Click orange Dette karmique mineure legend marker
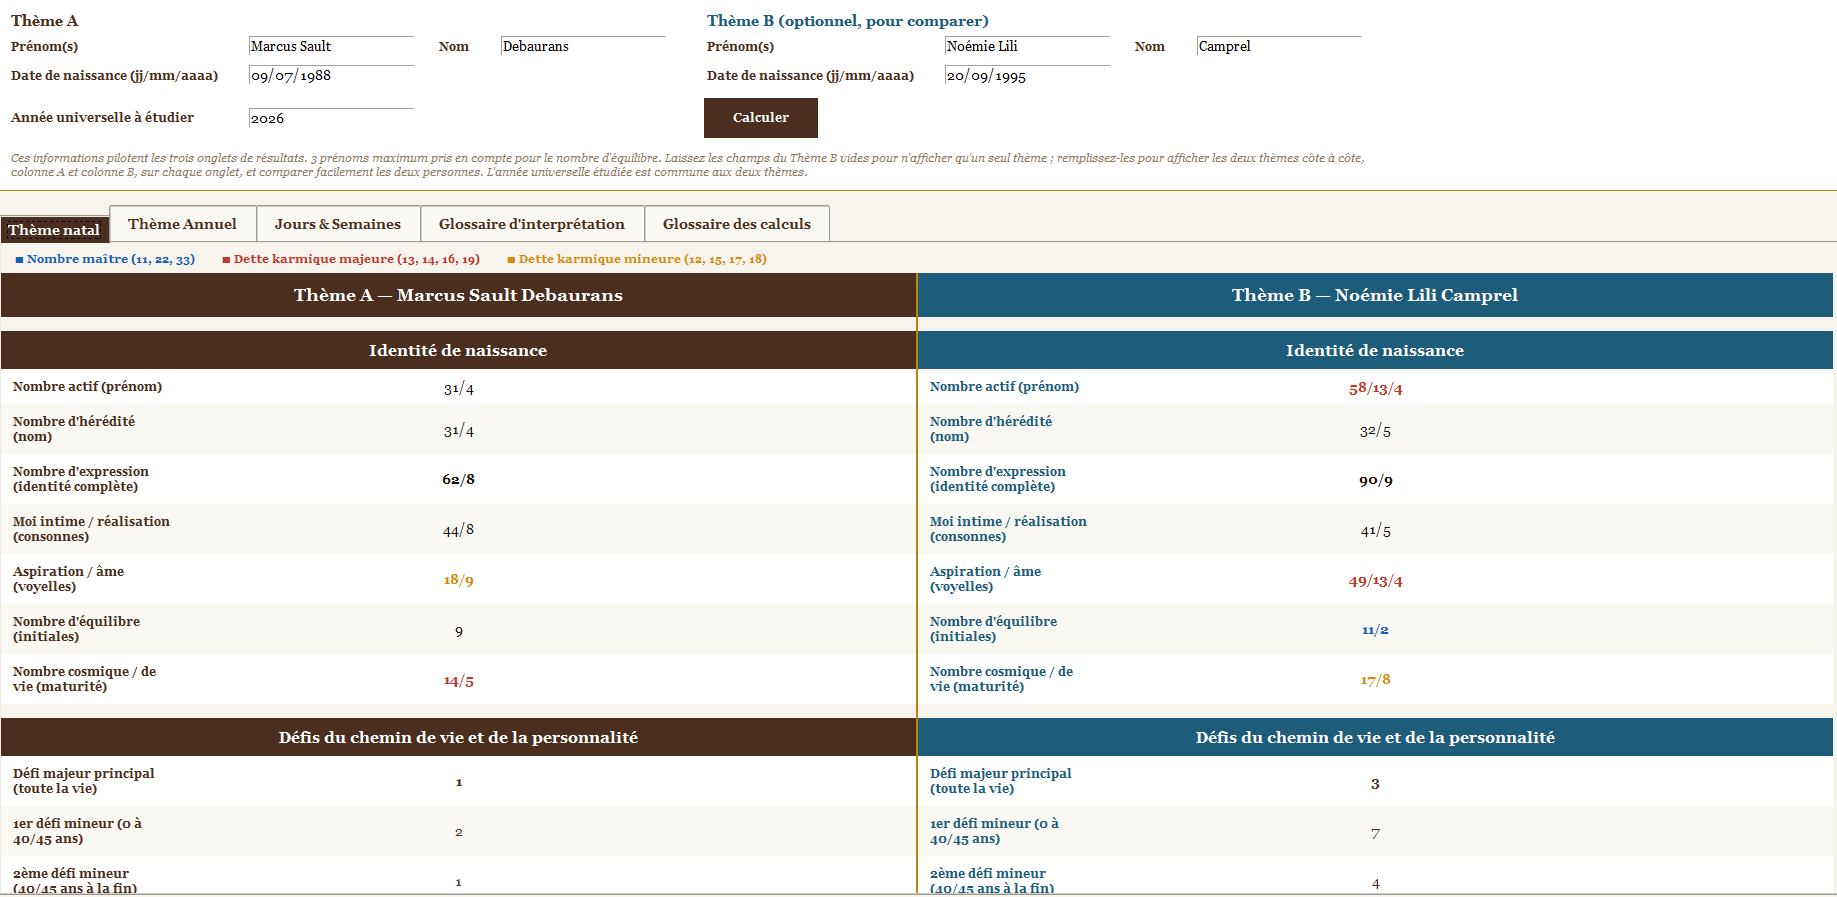 [512, 260]
